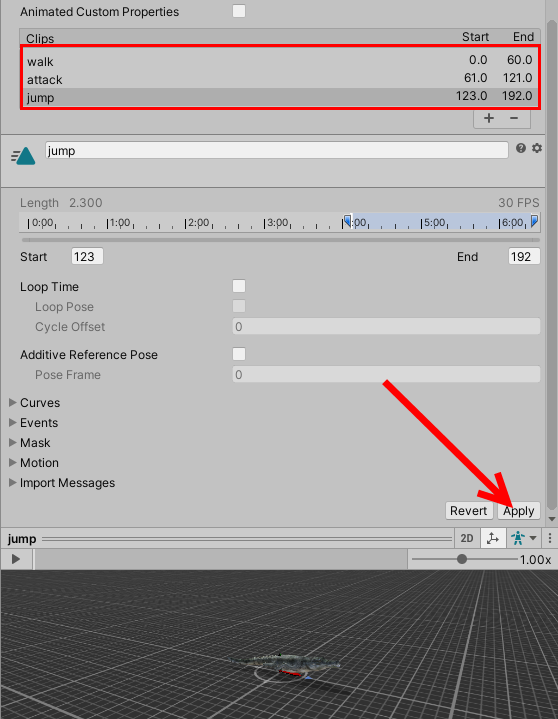Open the avatar preview dropdown arrow
Screen dimensions: 558x719
[533, 538]
